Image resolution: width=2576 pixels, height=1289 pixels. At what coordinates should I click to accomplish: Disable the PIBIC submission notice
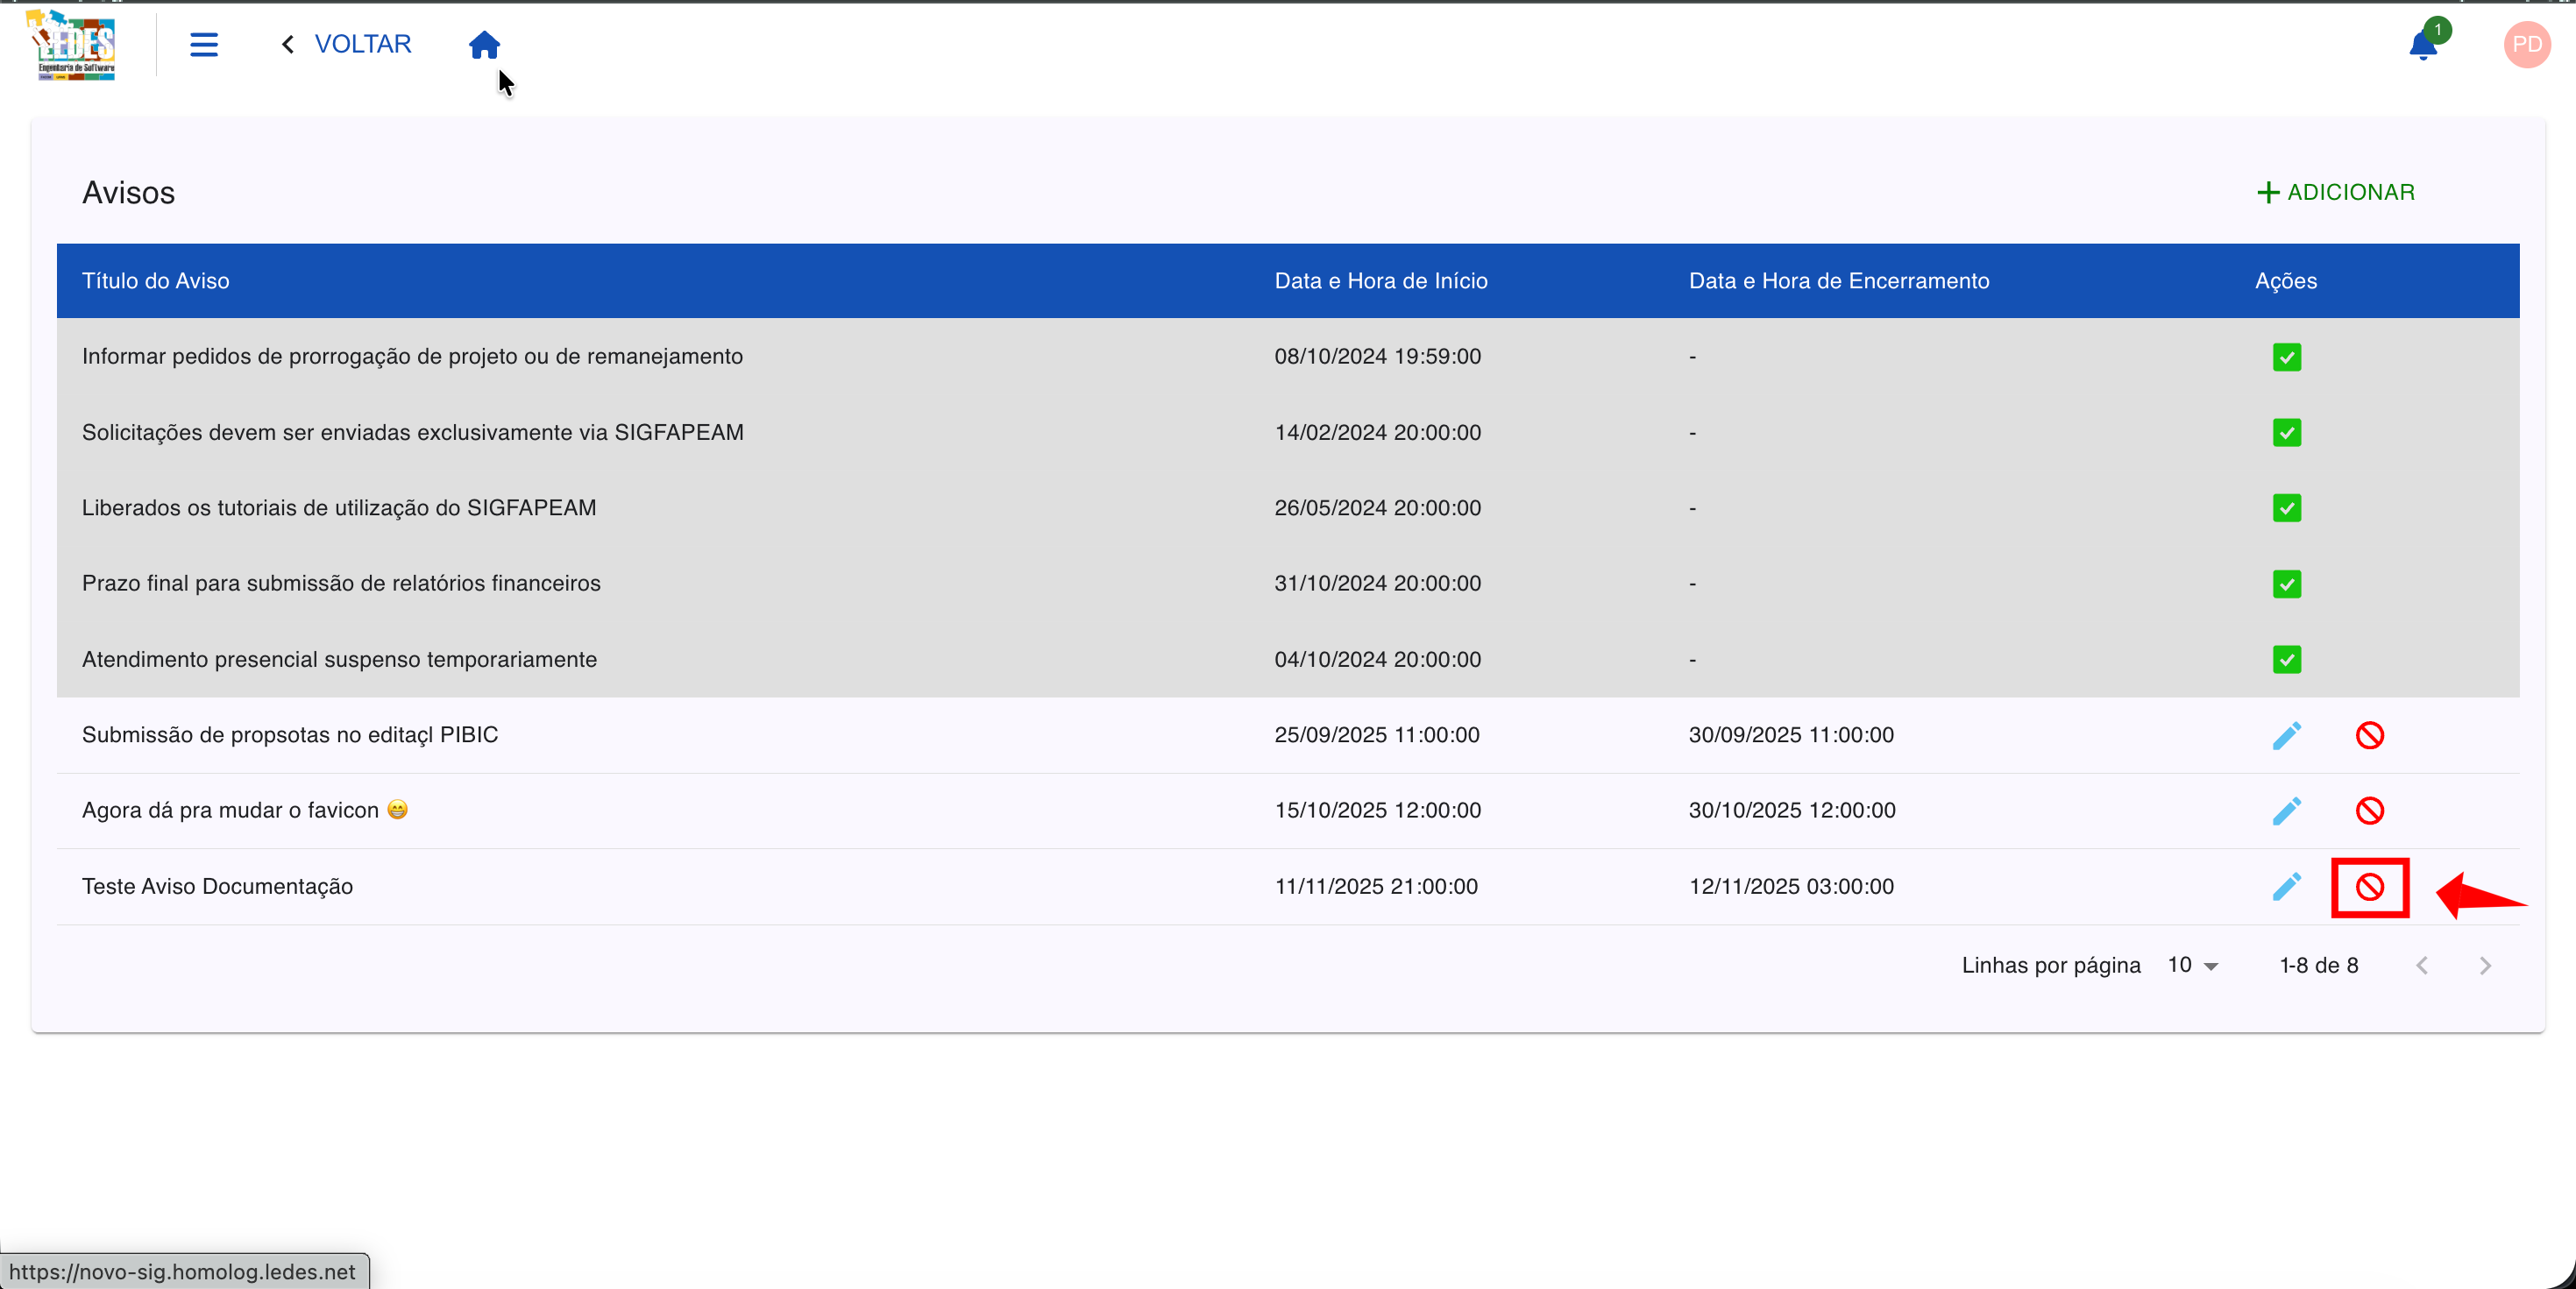[x=2369, y=735]
